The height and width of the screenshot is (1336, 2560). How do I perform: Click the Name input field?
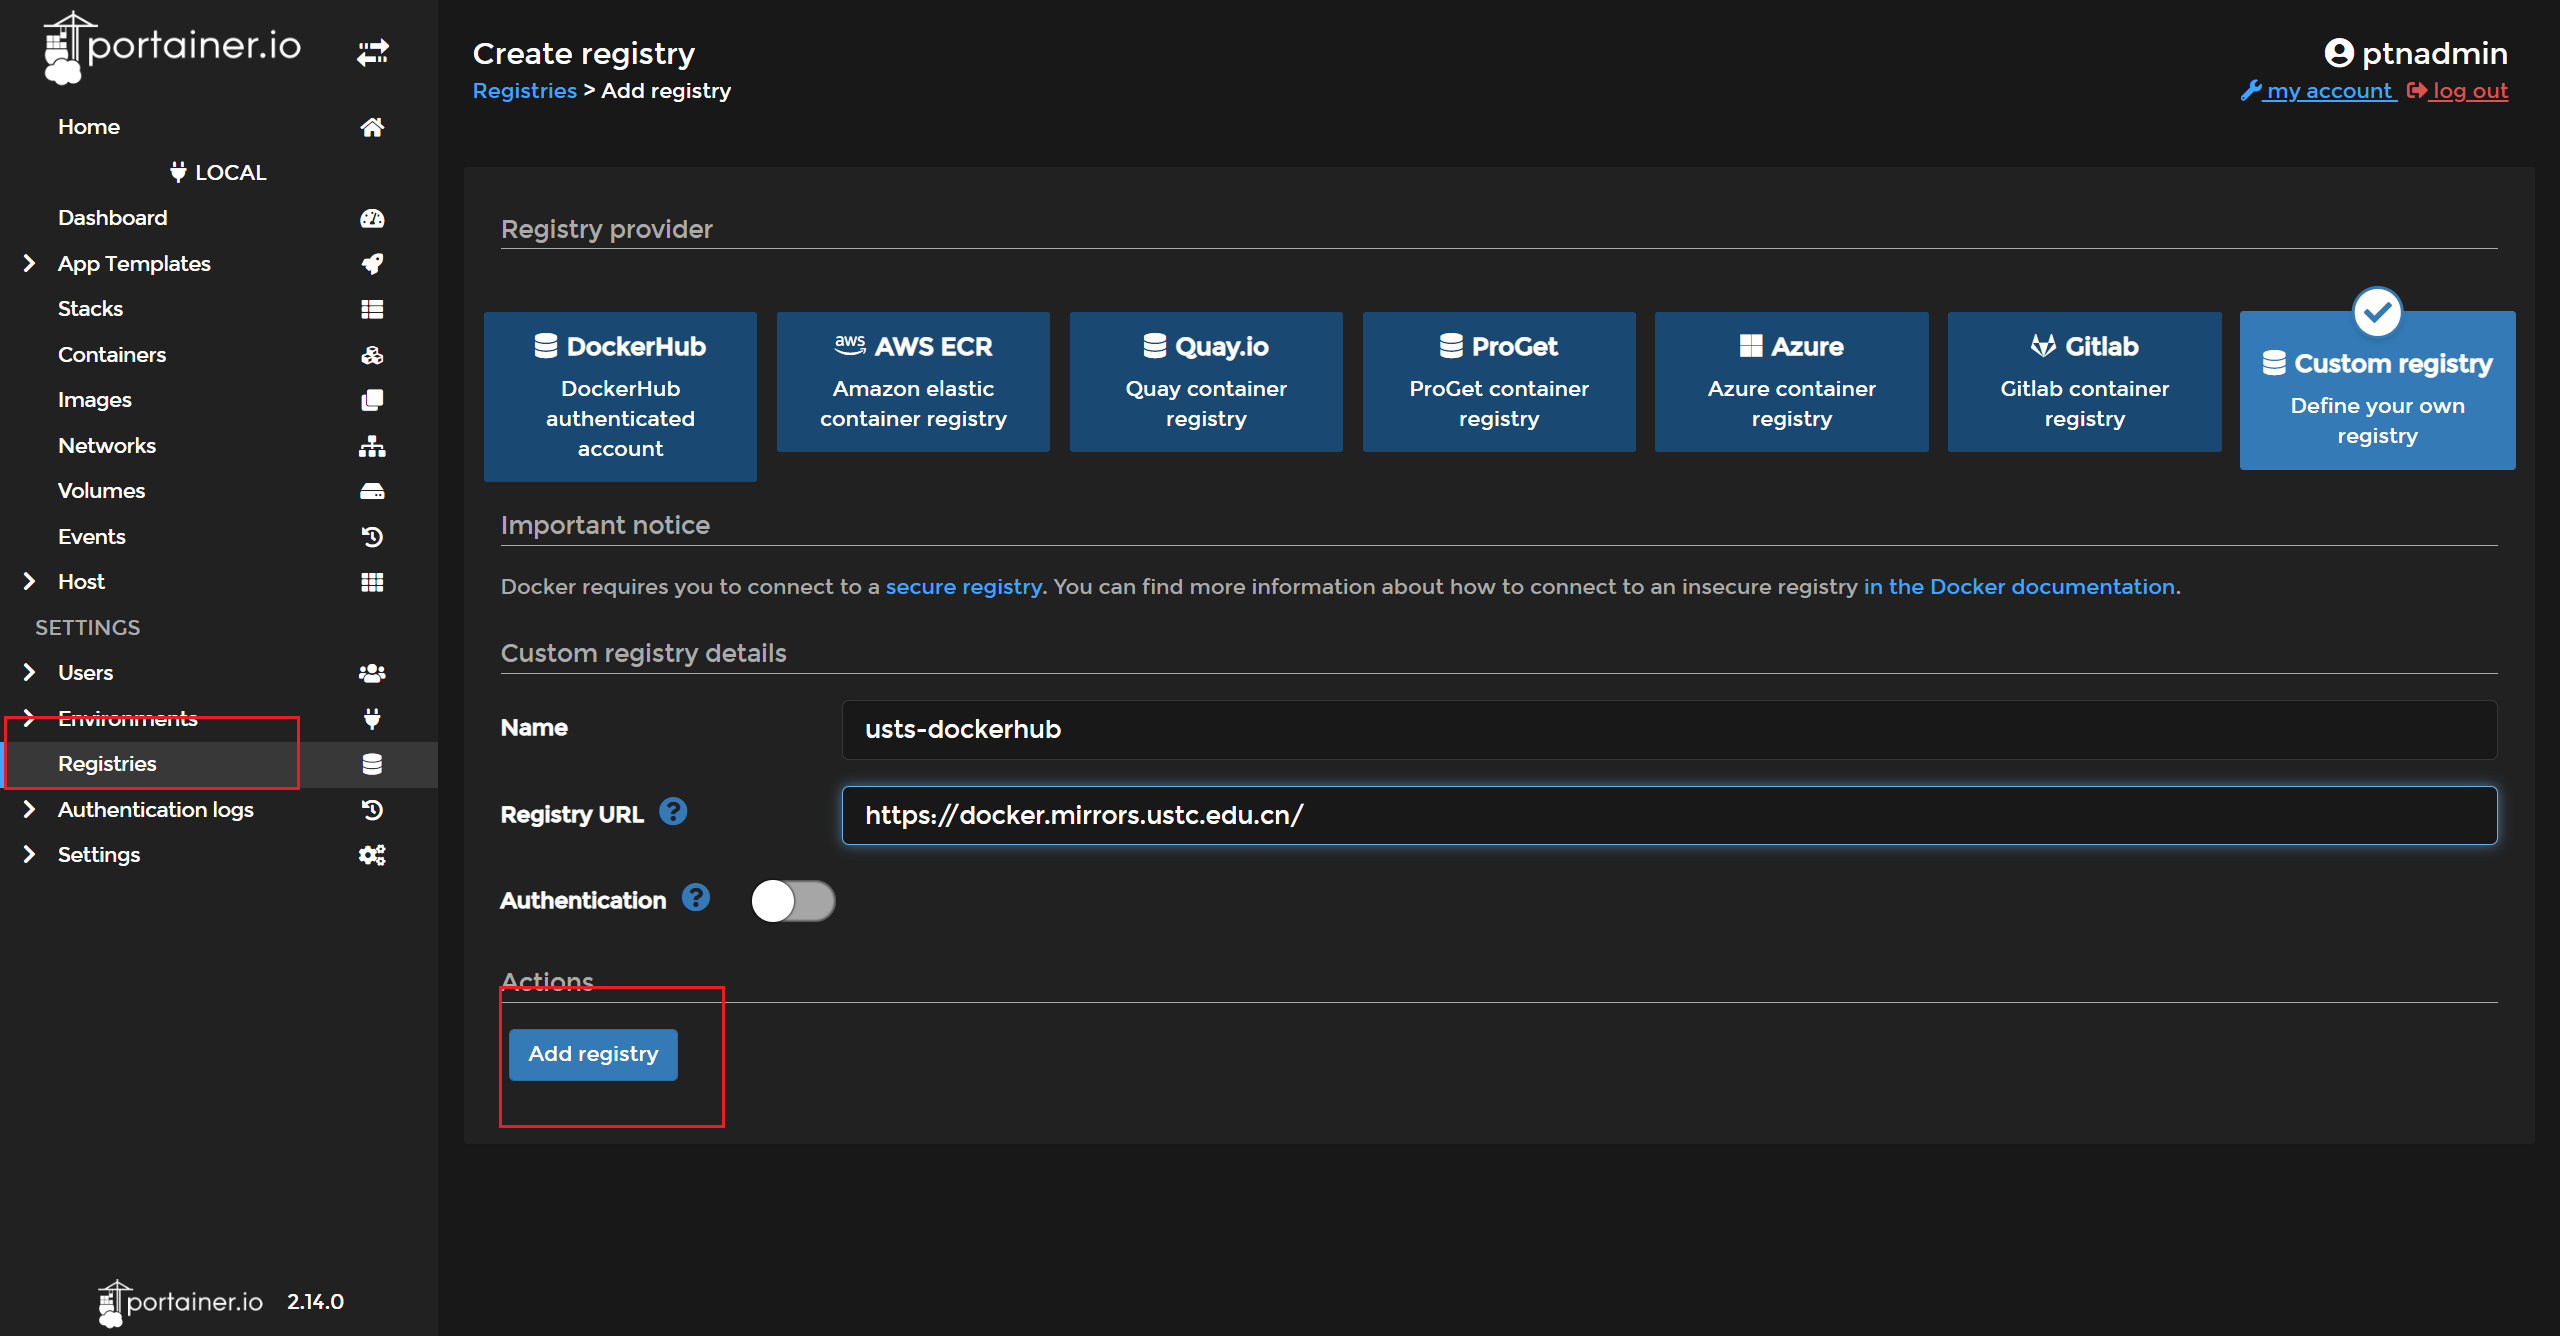(1669, 730)
